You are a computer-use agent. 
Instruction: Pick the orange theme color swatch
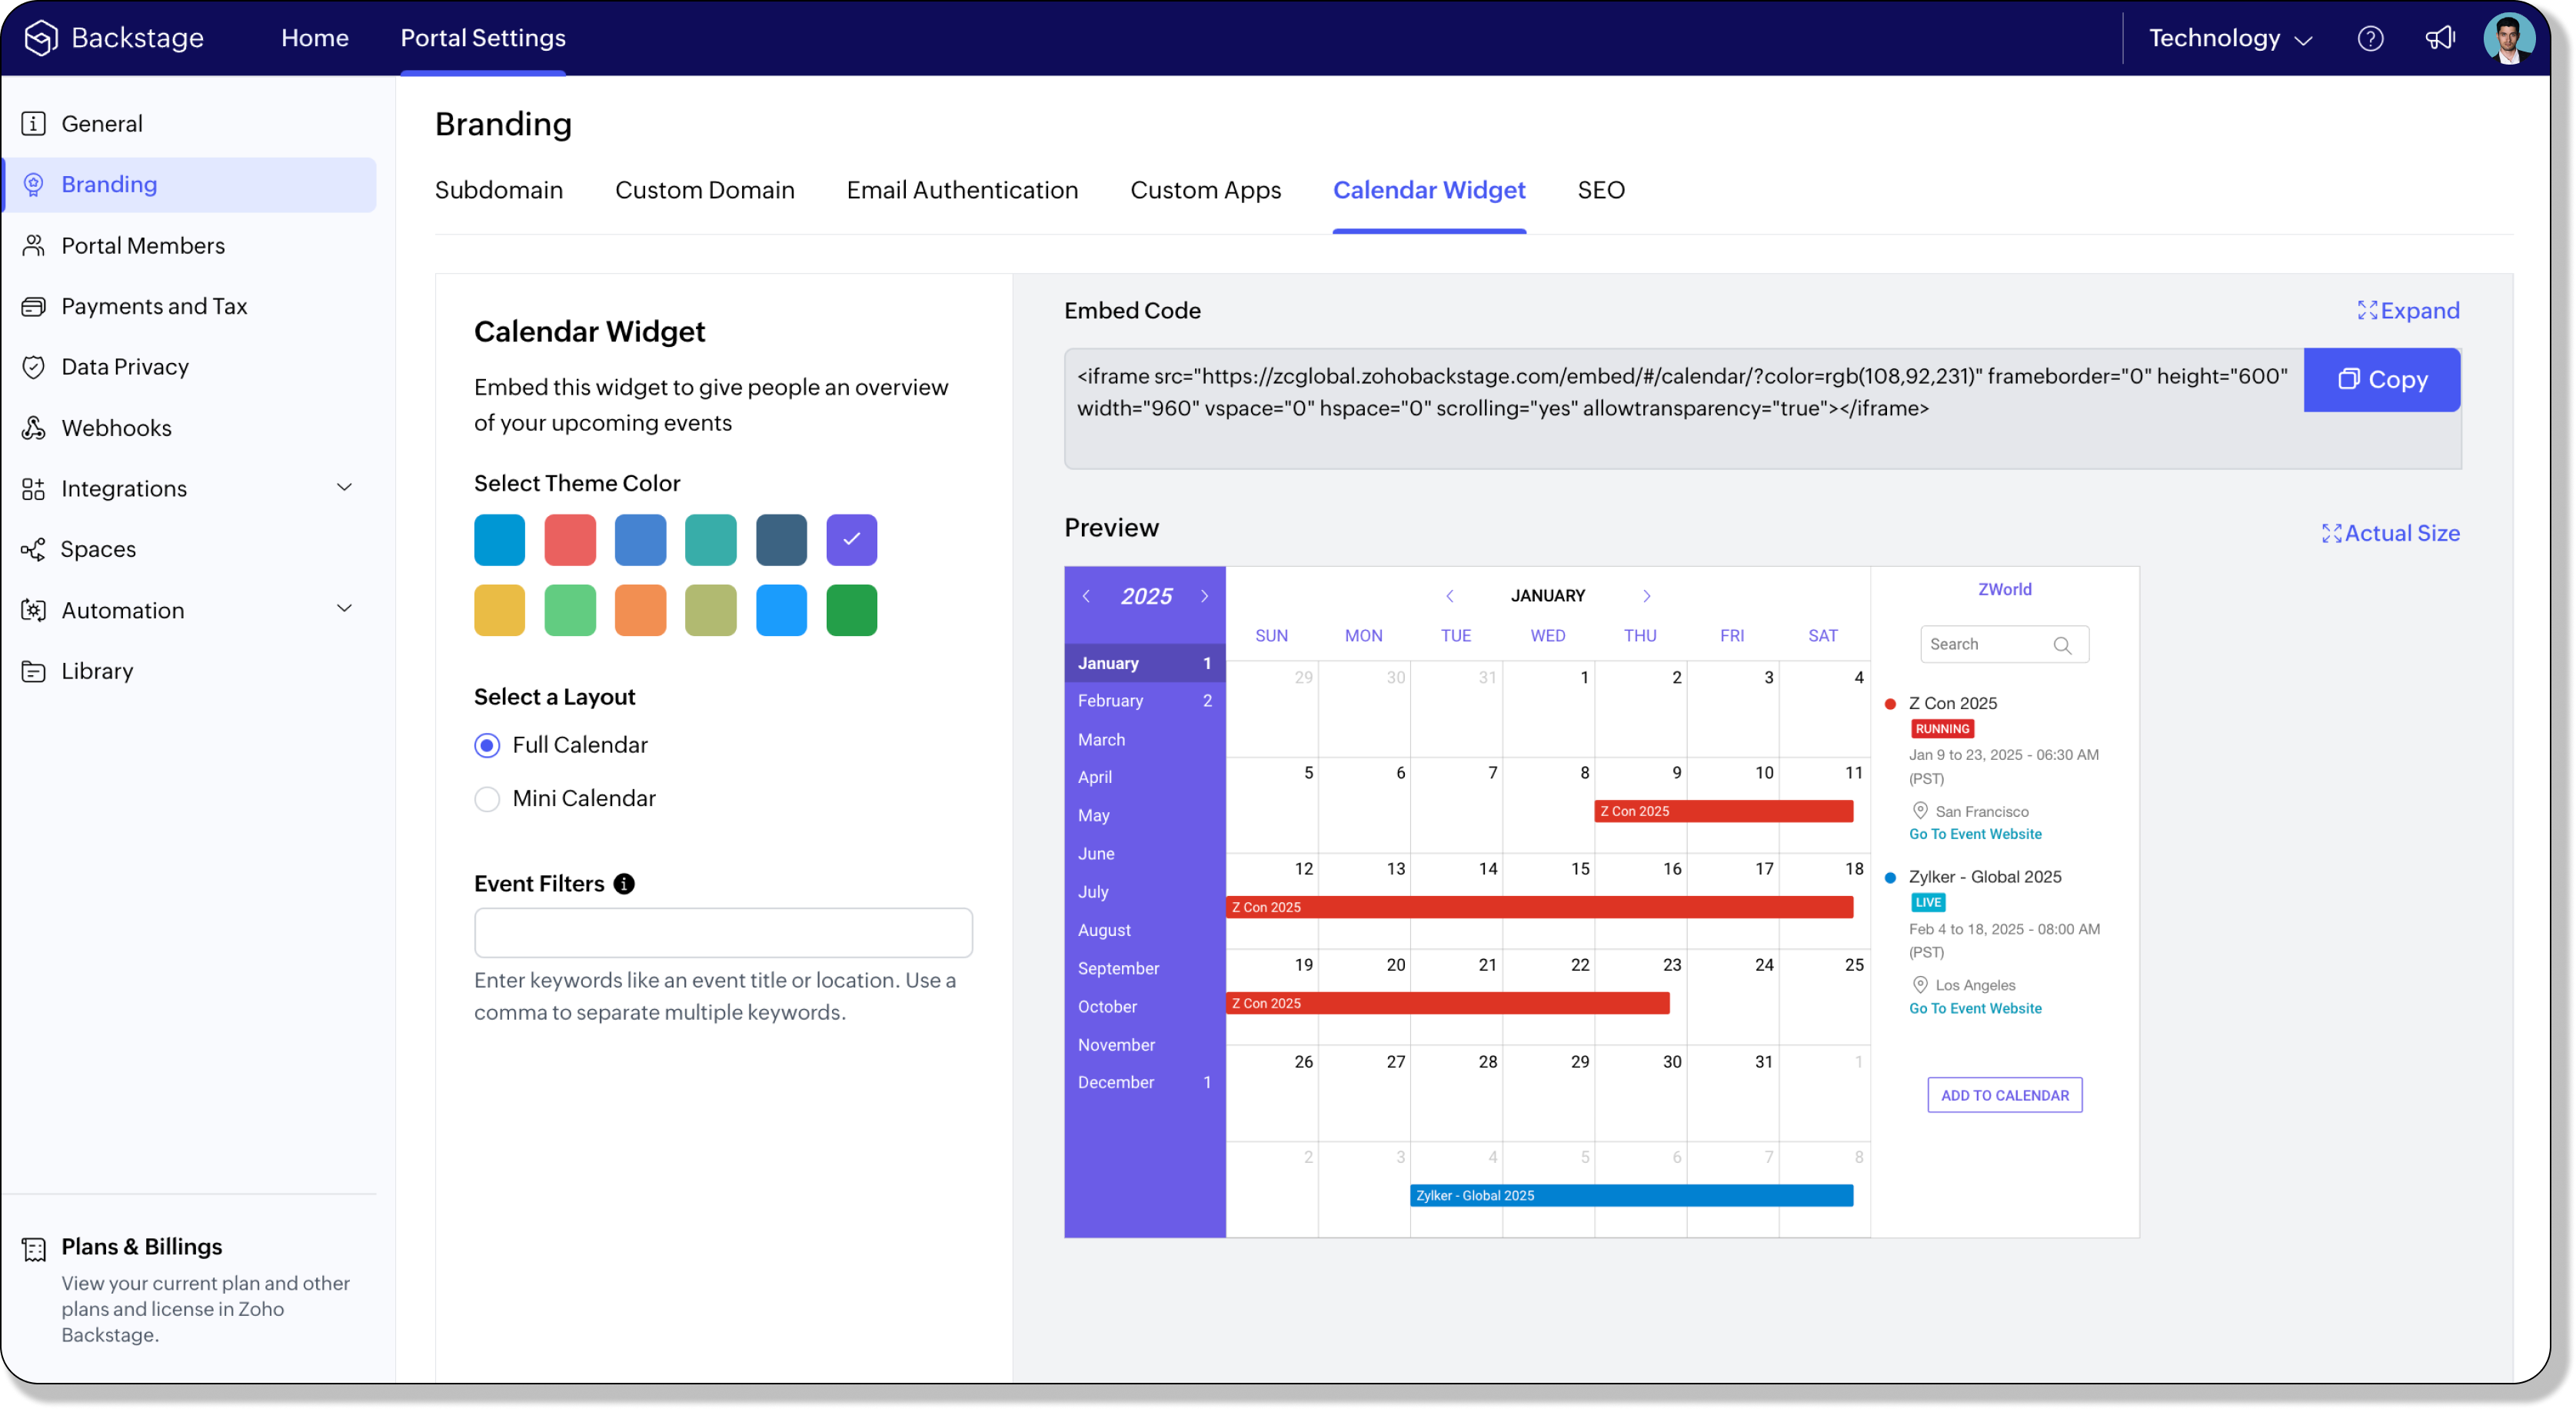(640, 611)
